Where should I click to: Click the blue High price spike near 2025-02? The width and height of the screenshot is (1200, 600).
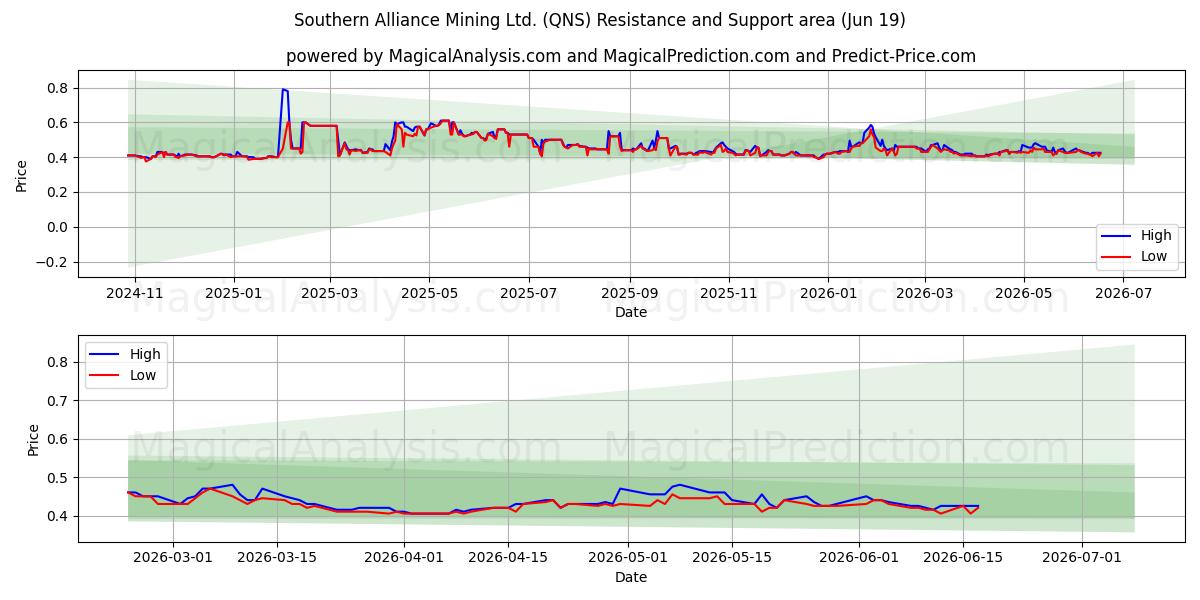tap(284, 90)
